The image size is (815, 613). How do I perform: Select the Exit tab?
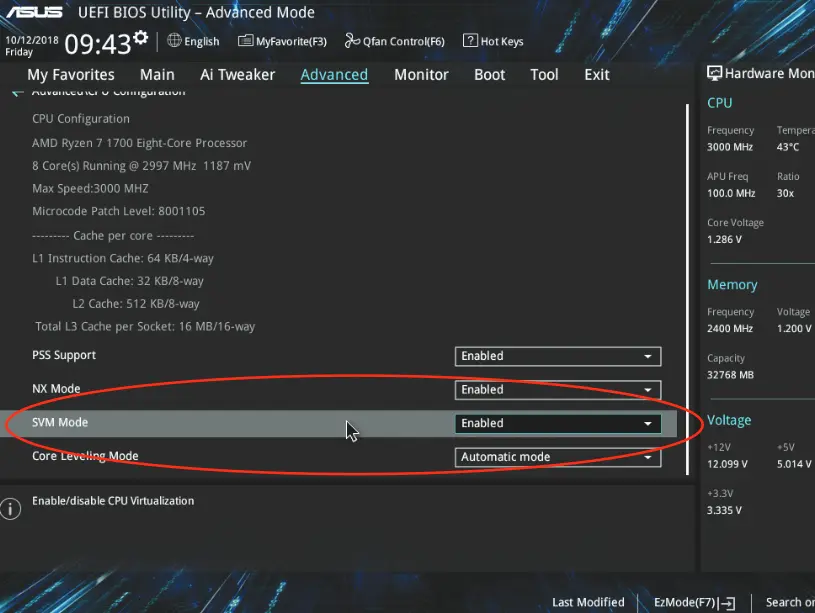pos(596,75)
